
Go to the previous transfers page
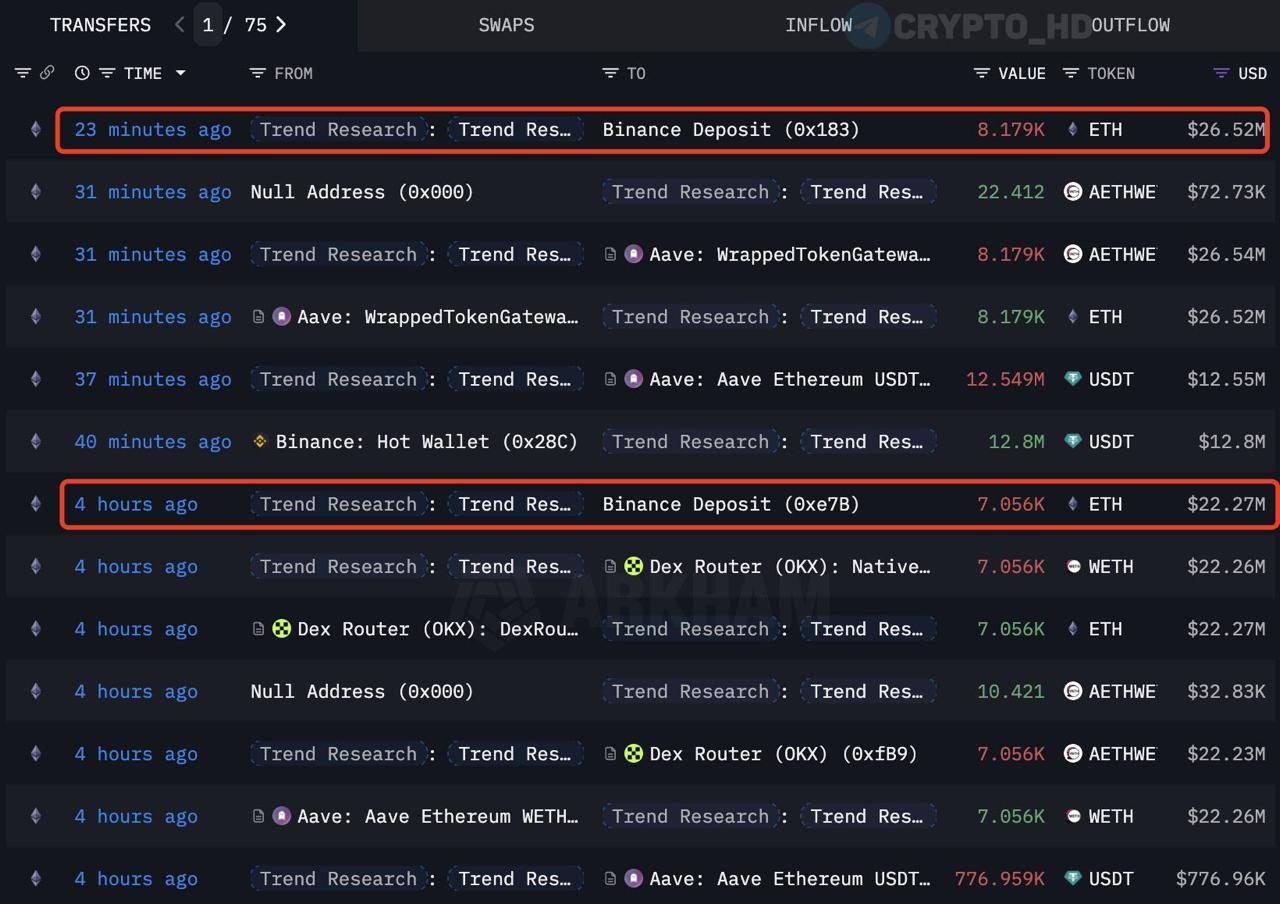pyautogui.click(x=179, y=25)
